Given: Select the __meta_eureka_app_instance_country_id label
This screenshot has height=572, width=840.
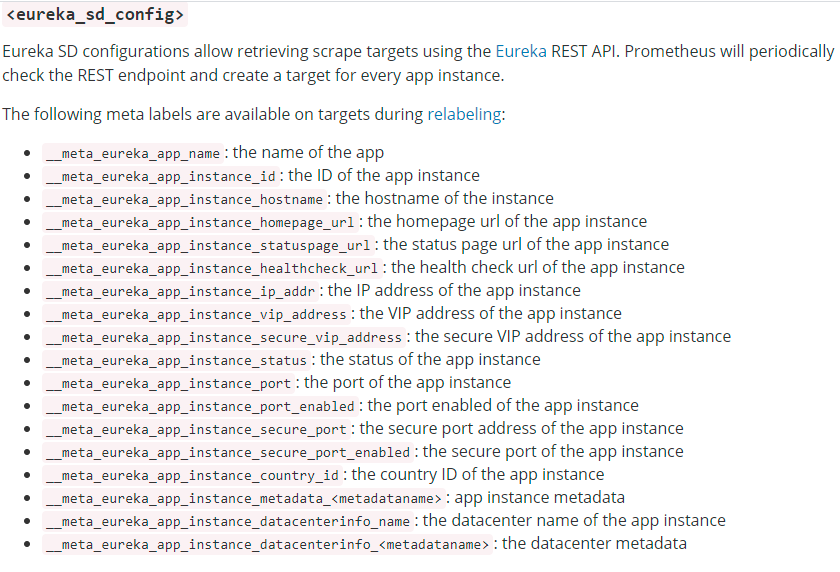Looking at the screenshot, I should (192, 476).
